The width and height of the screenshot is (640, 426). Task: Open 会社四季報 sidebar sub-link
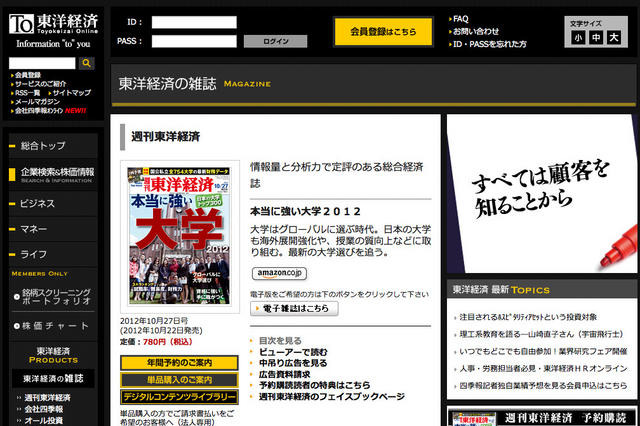(x=44, y=409)
